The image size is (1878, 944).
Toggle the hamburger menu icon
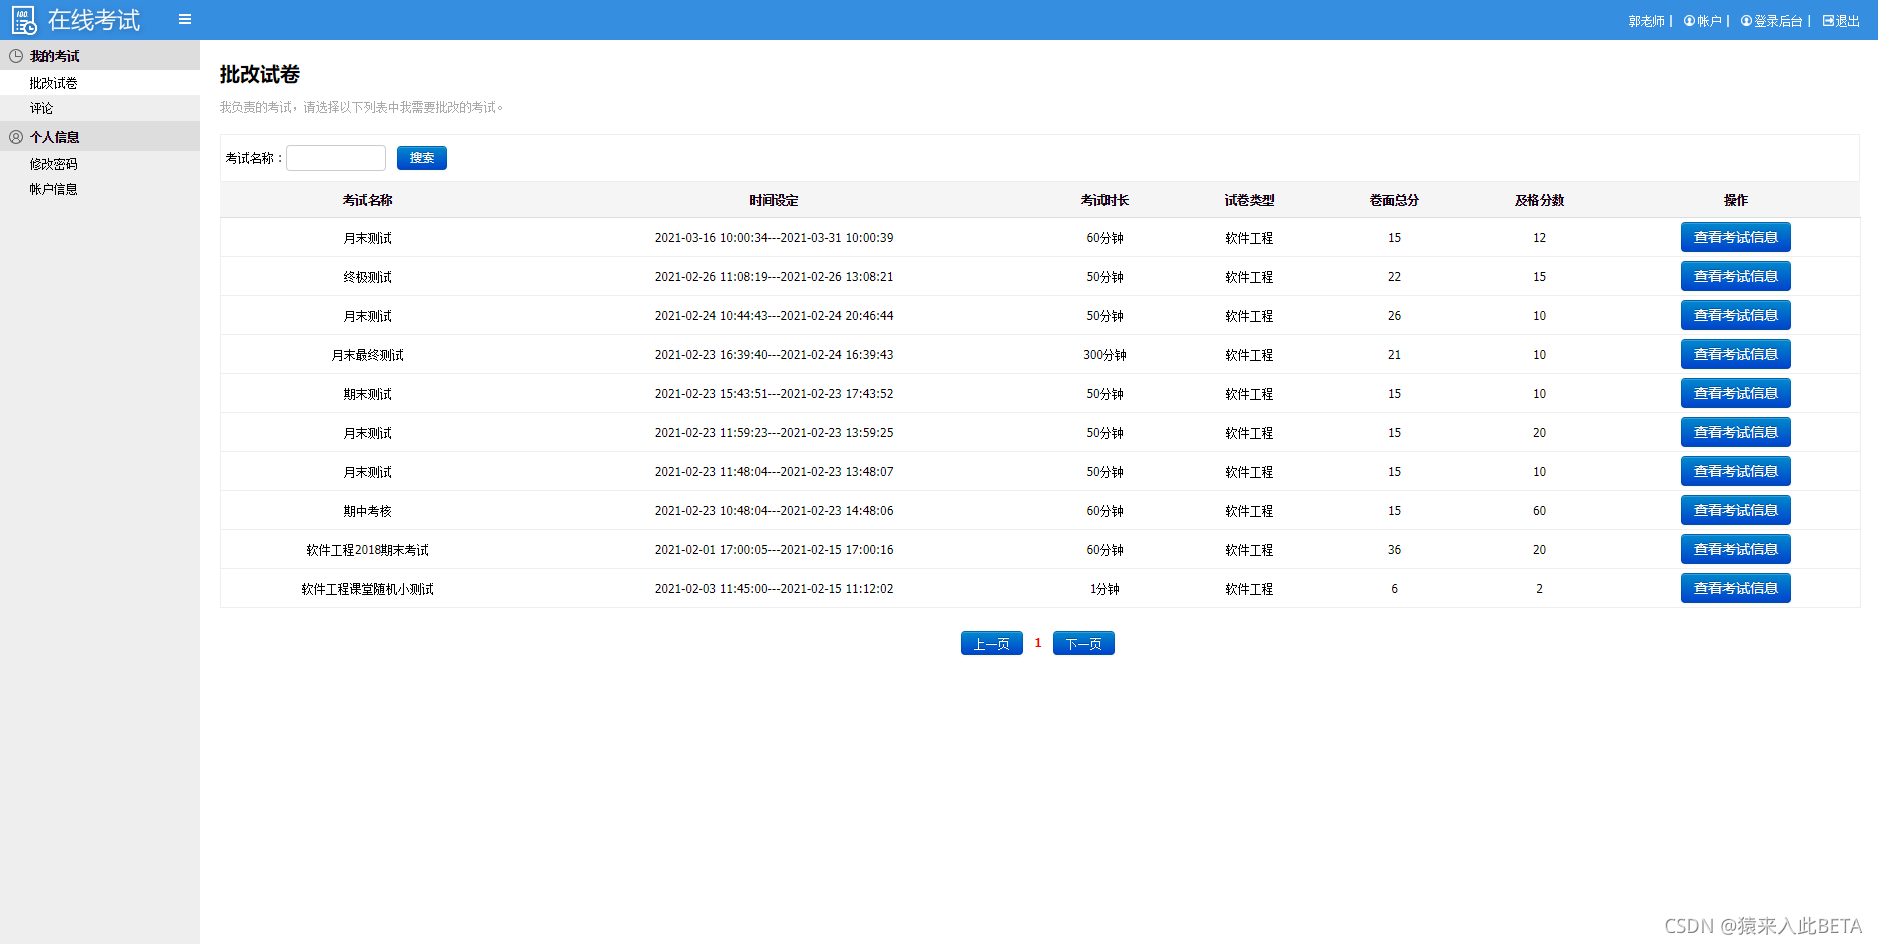(x=185, y=19)
